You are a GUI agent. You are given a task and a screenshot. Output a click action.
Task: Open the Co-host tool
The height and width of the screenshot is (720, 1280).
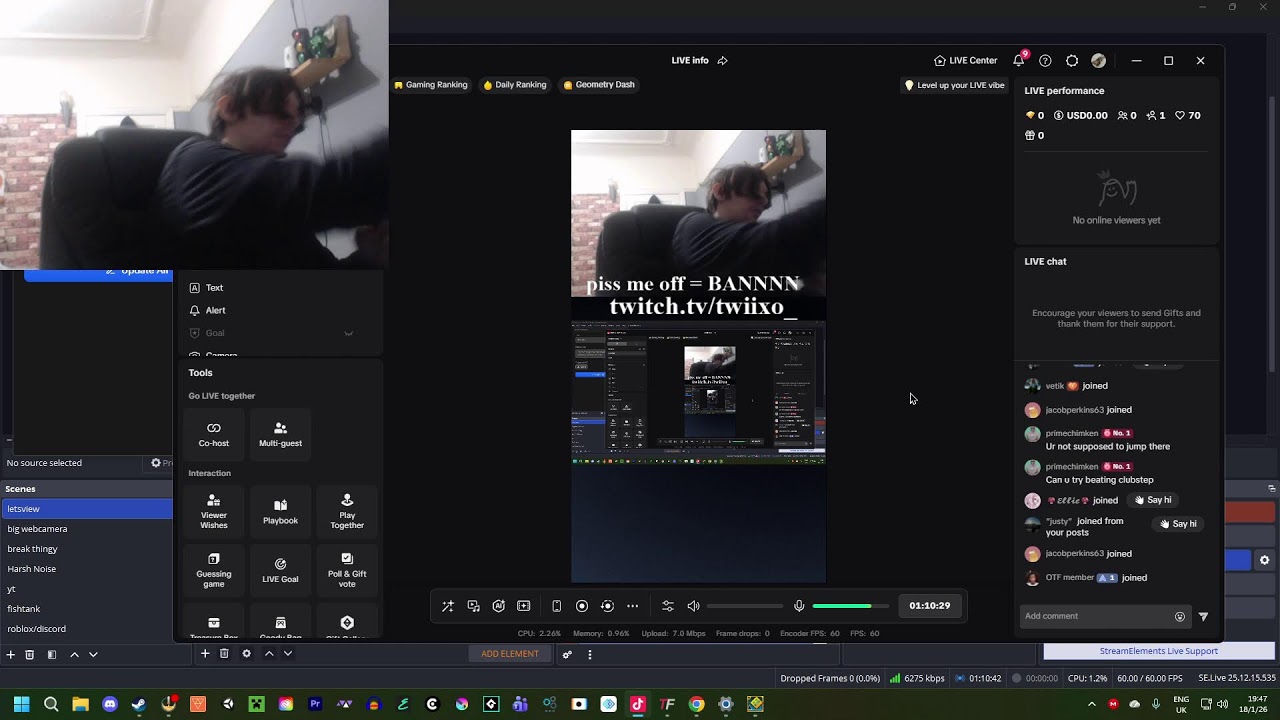[x=213, y=434]
